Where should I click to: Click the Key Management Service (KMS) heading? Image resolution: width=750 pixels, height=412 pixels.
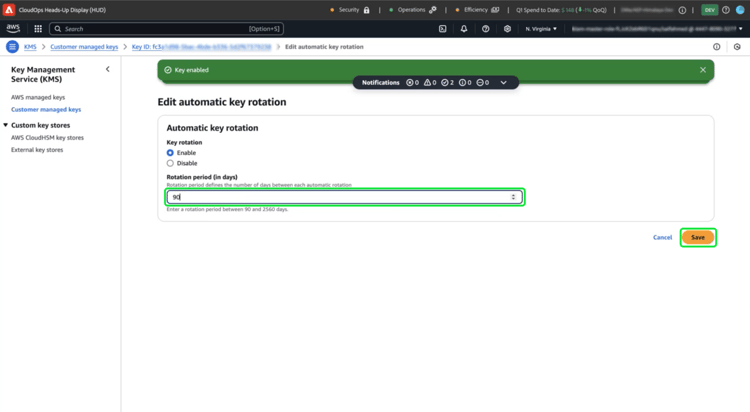43,74
